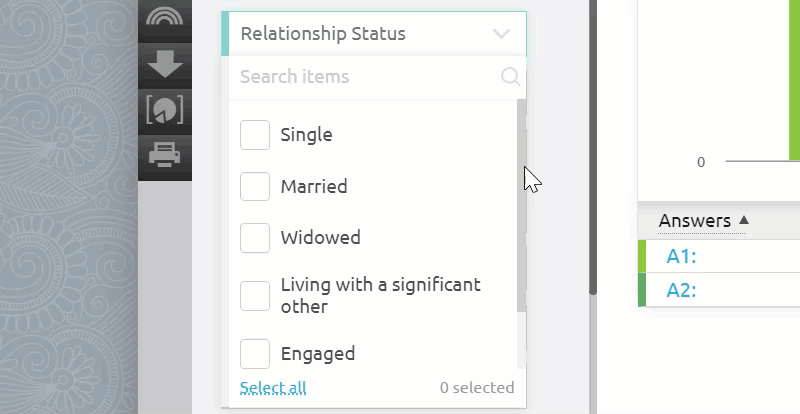This screenshot has height=414, width=800.
Task: Check the Engaged checkbox
Action: click(255, 353)
